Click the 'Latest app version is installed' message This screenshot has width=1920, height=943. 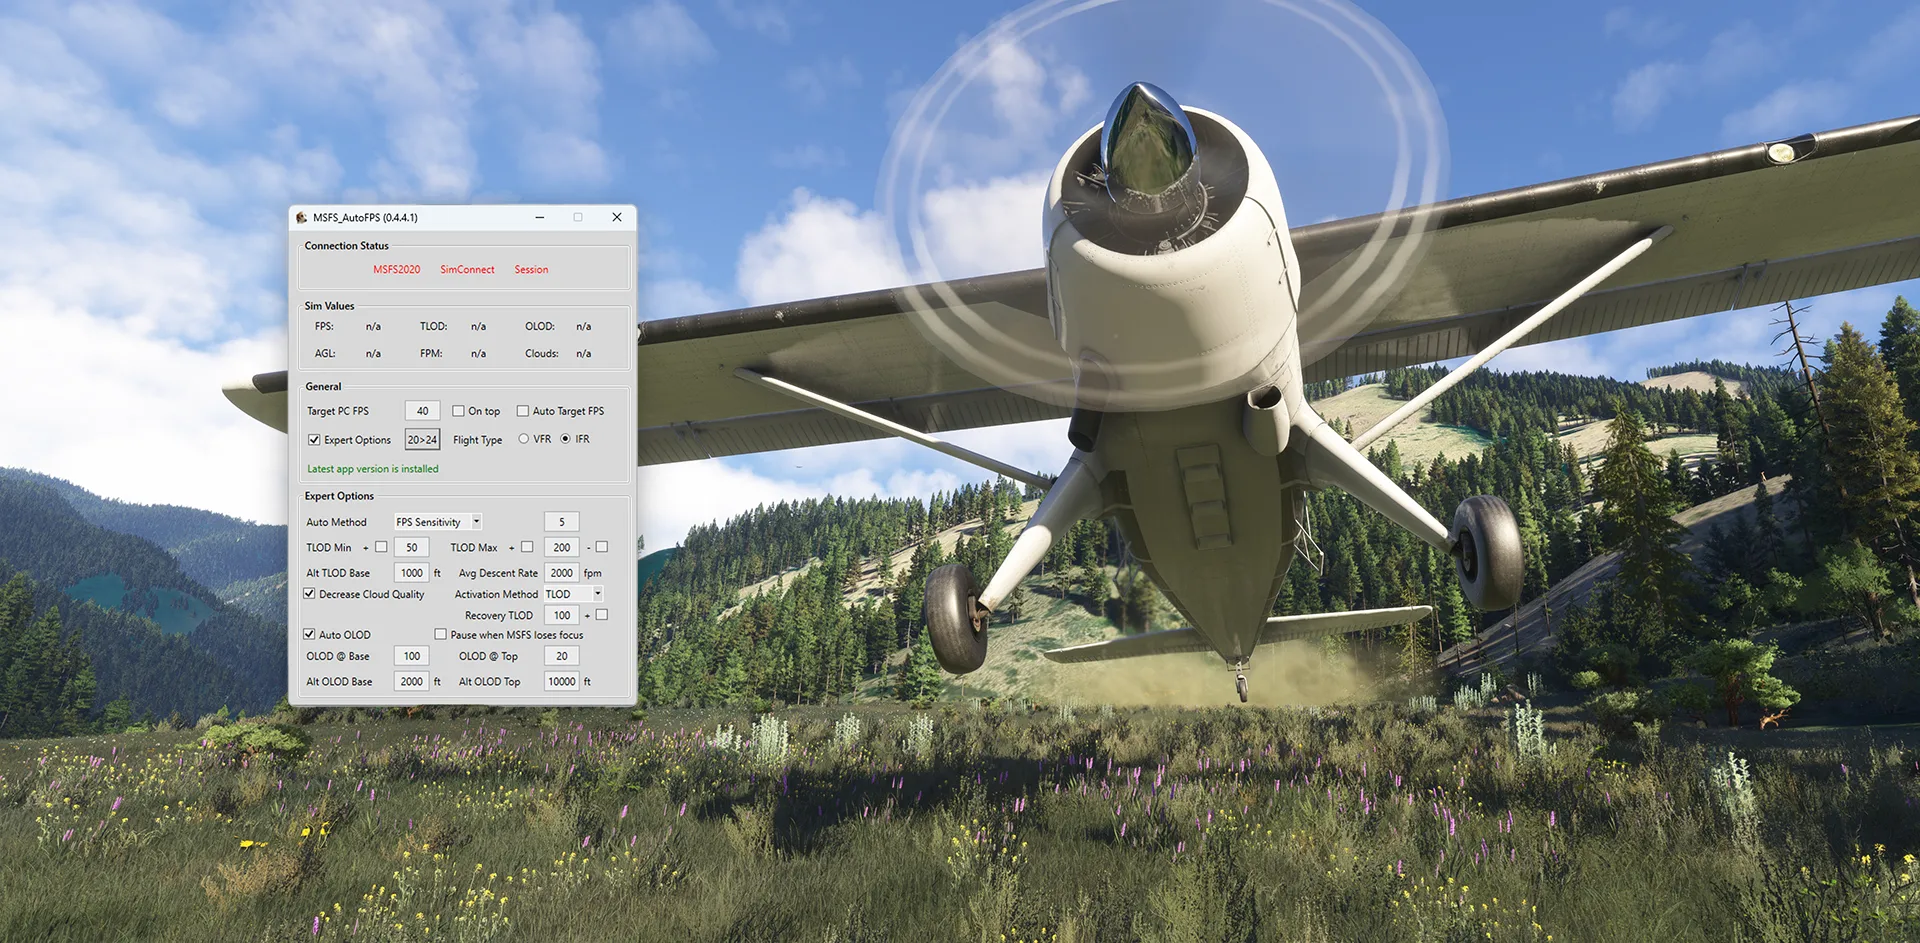coord(372,469)
